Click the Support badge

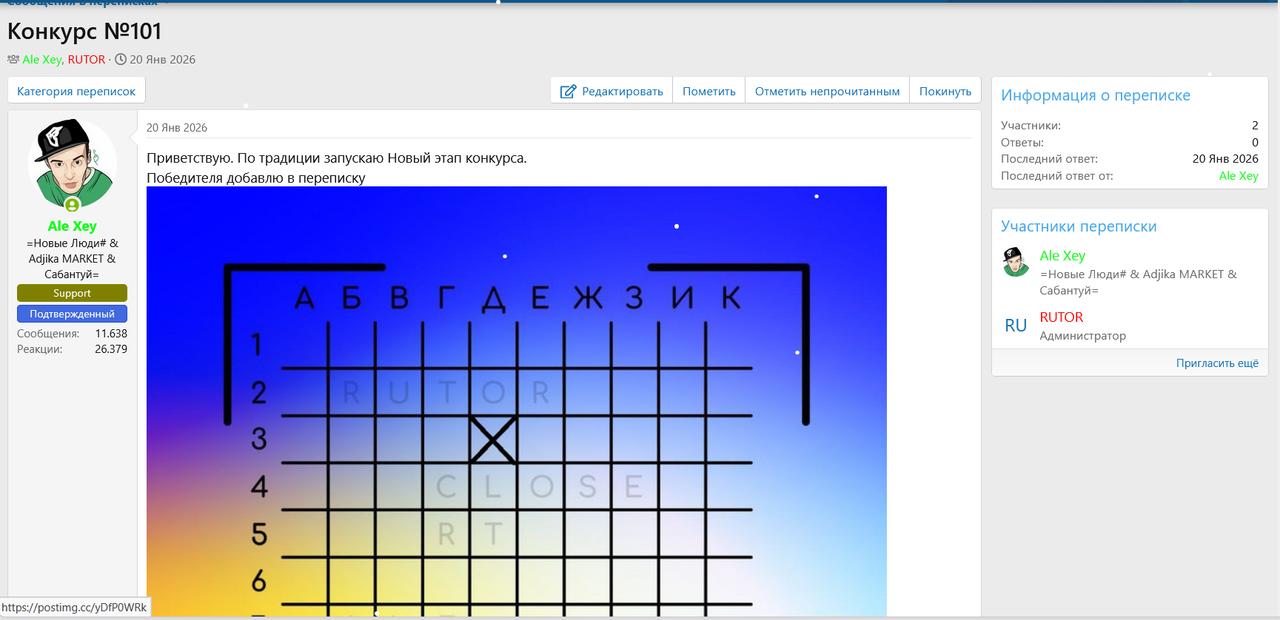click(x=72, y=293)
